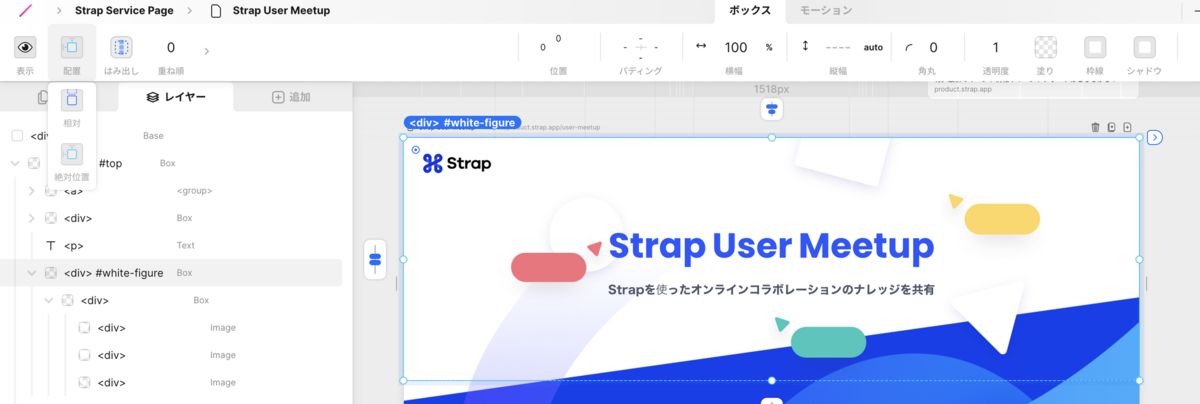Click Strap Service Page breadcrumb
This screenshot has width=1200, height=404.
[x=124, y=11]
